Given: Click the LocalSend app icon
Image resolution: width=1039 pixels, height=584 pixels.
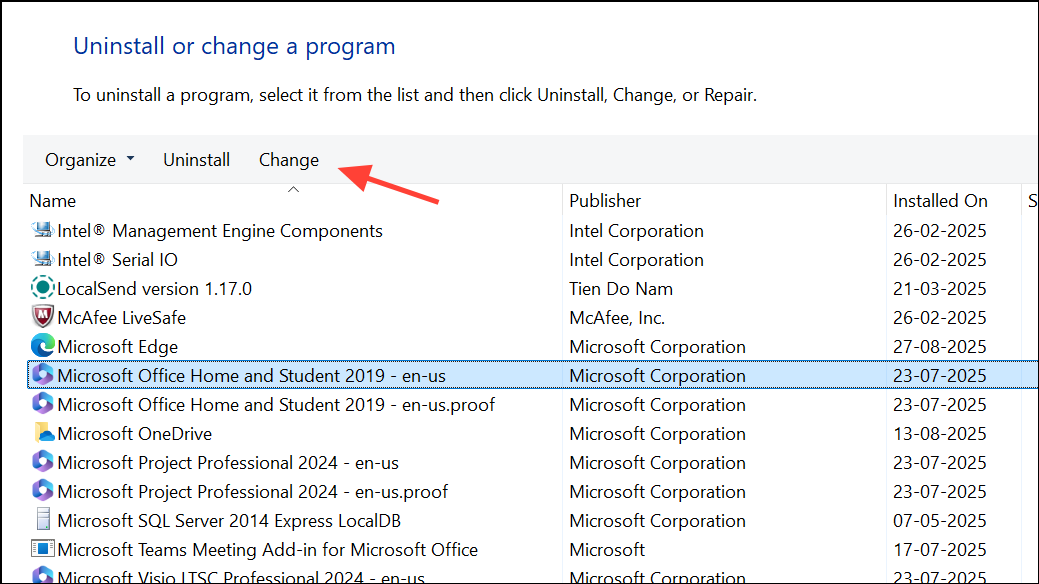Looking at the screenshot, I should (42, 288).
